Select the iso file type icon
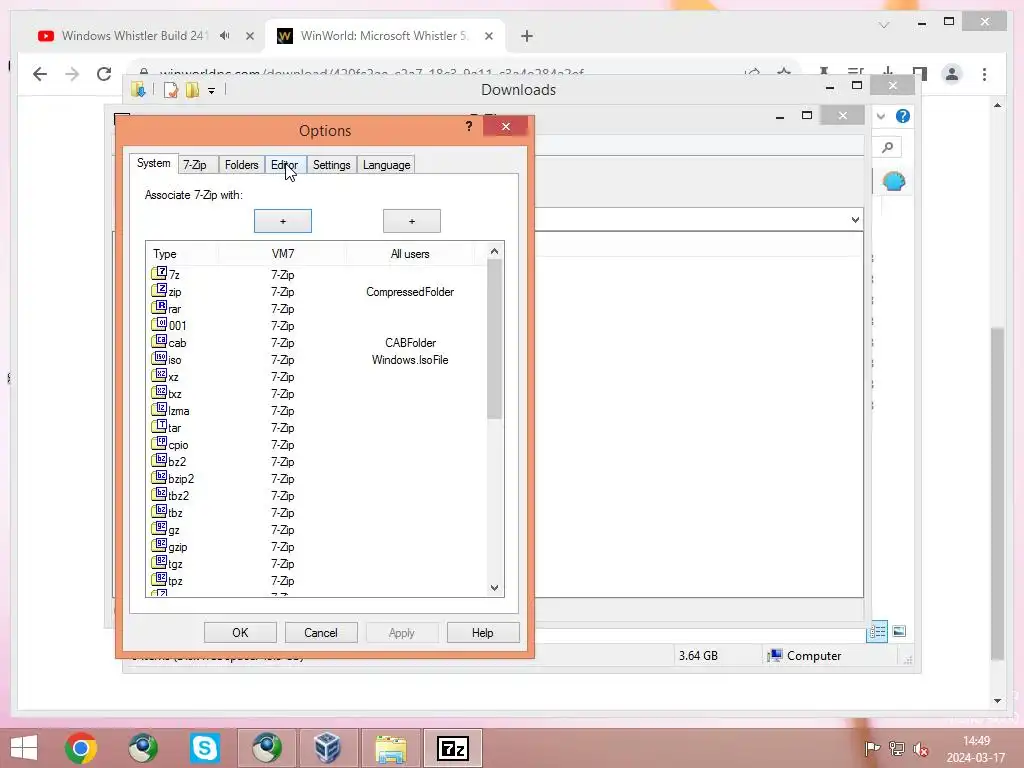The image size is (1024, 768). pyautogui.click(x=159, y=358)
